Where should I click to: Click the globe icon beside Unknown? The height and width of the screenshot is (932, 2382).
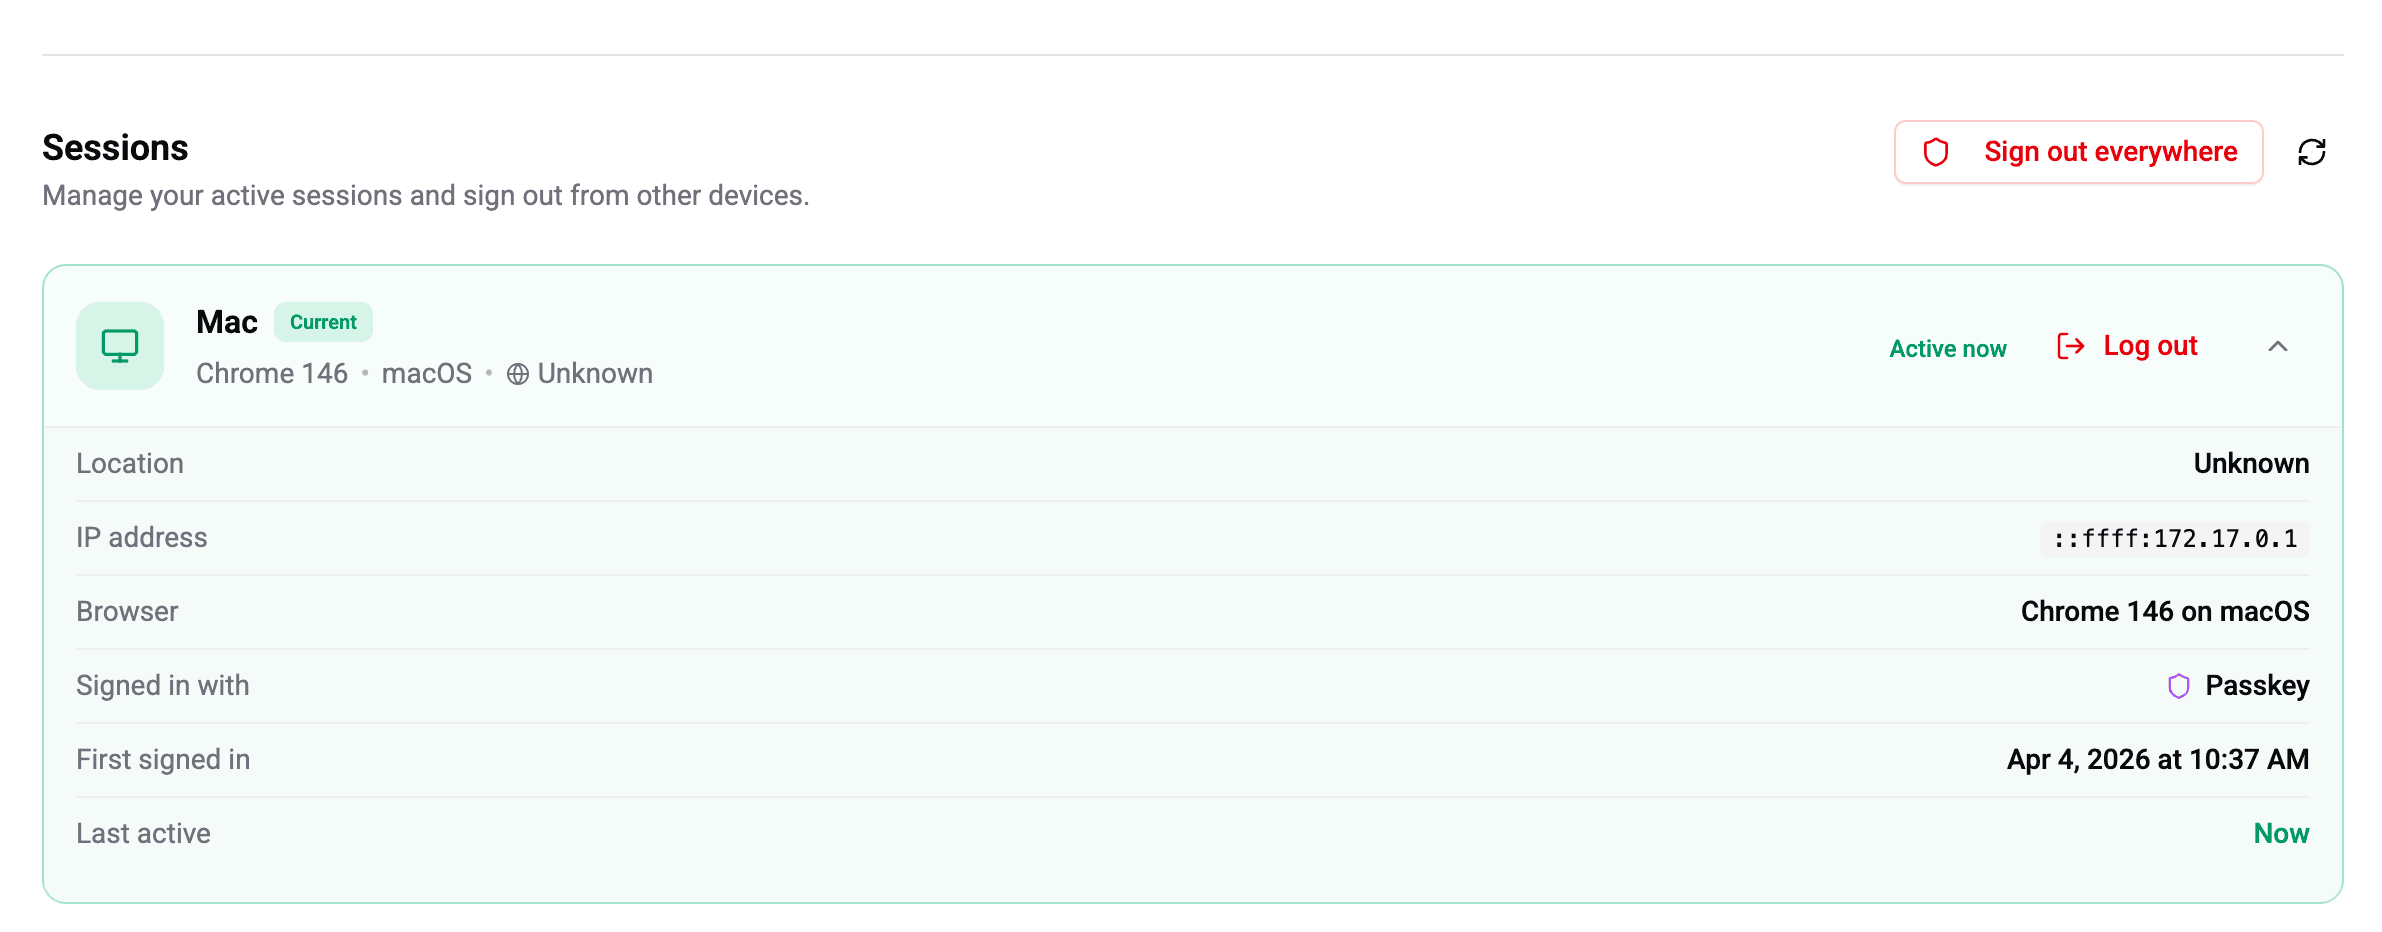point(517,374)
